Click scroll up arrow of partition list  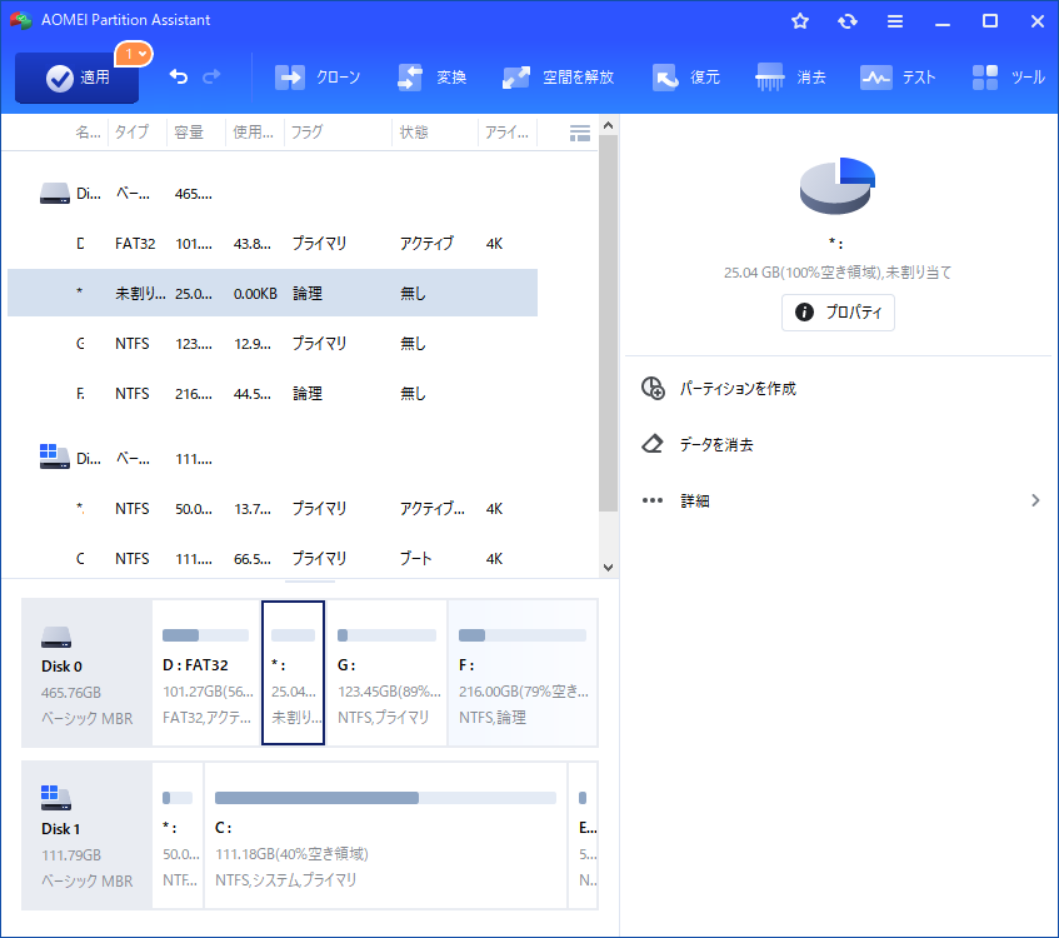point(608,126)
